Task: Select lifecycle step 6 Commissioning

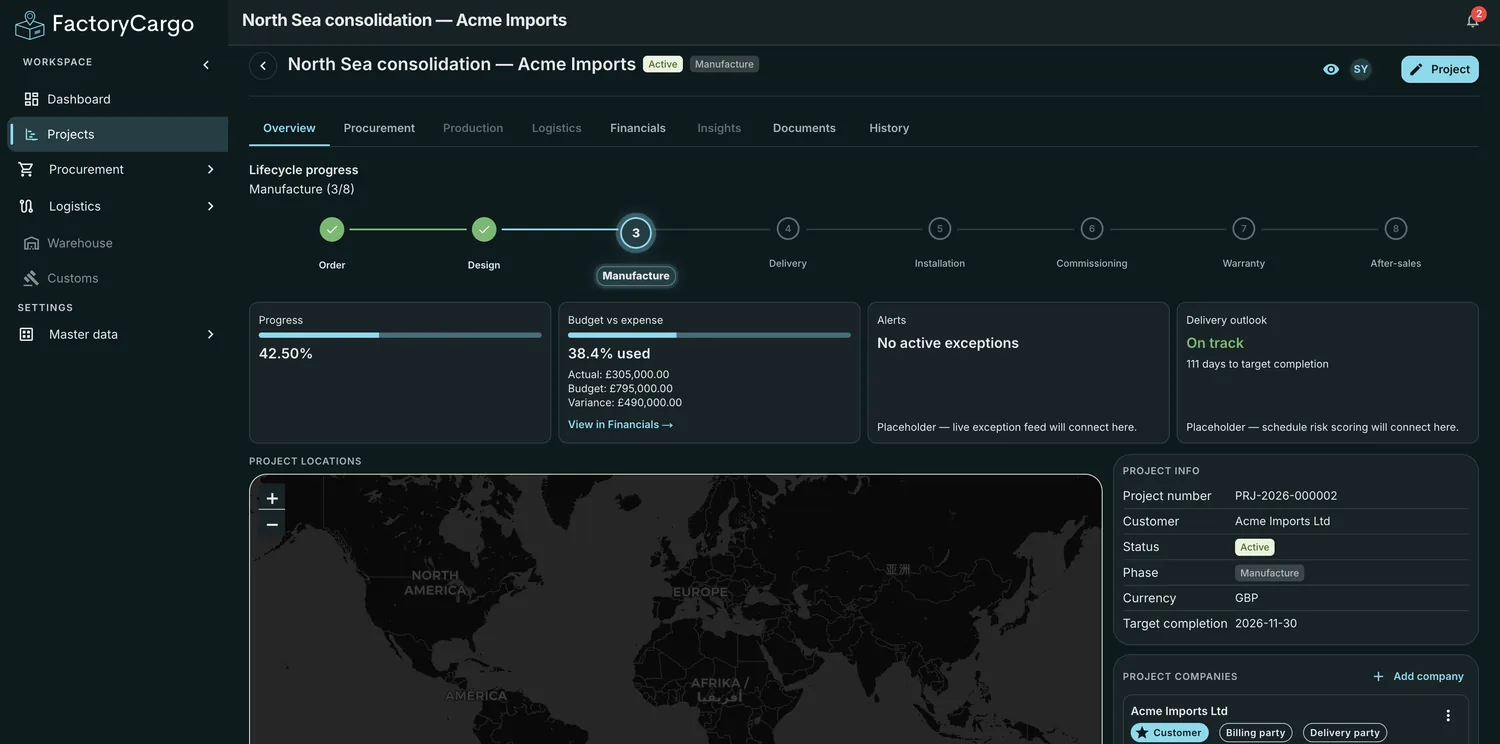Action: point(1092,229)
